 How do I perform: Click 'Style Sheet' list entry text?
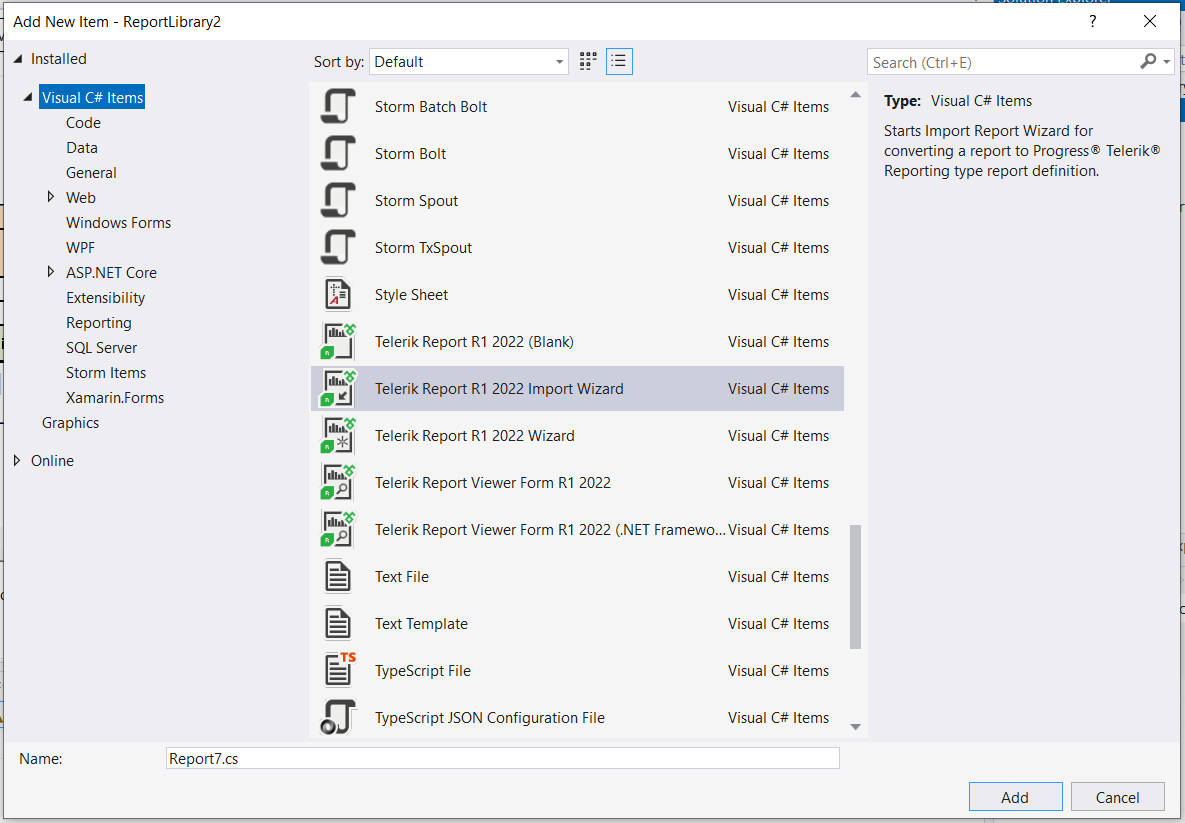(x=411, y=295)
